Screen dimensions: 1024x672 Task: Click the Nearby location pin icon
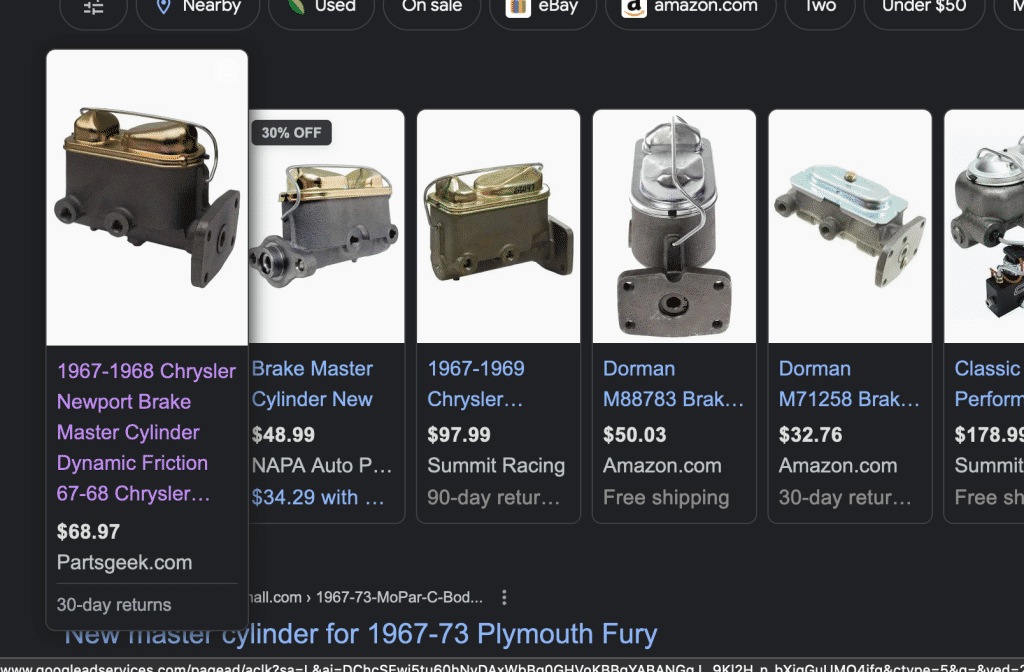tap(163, 7)
